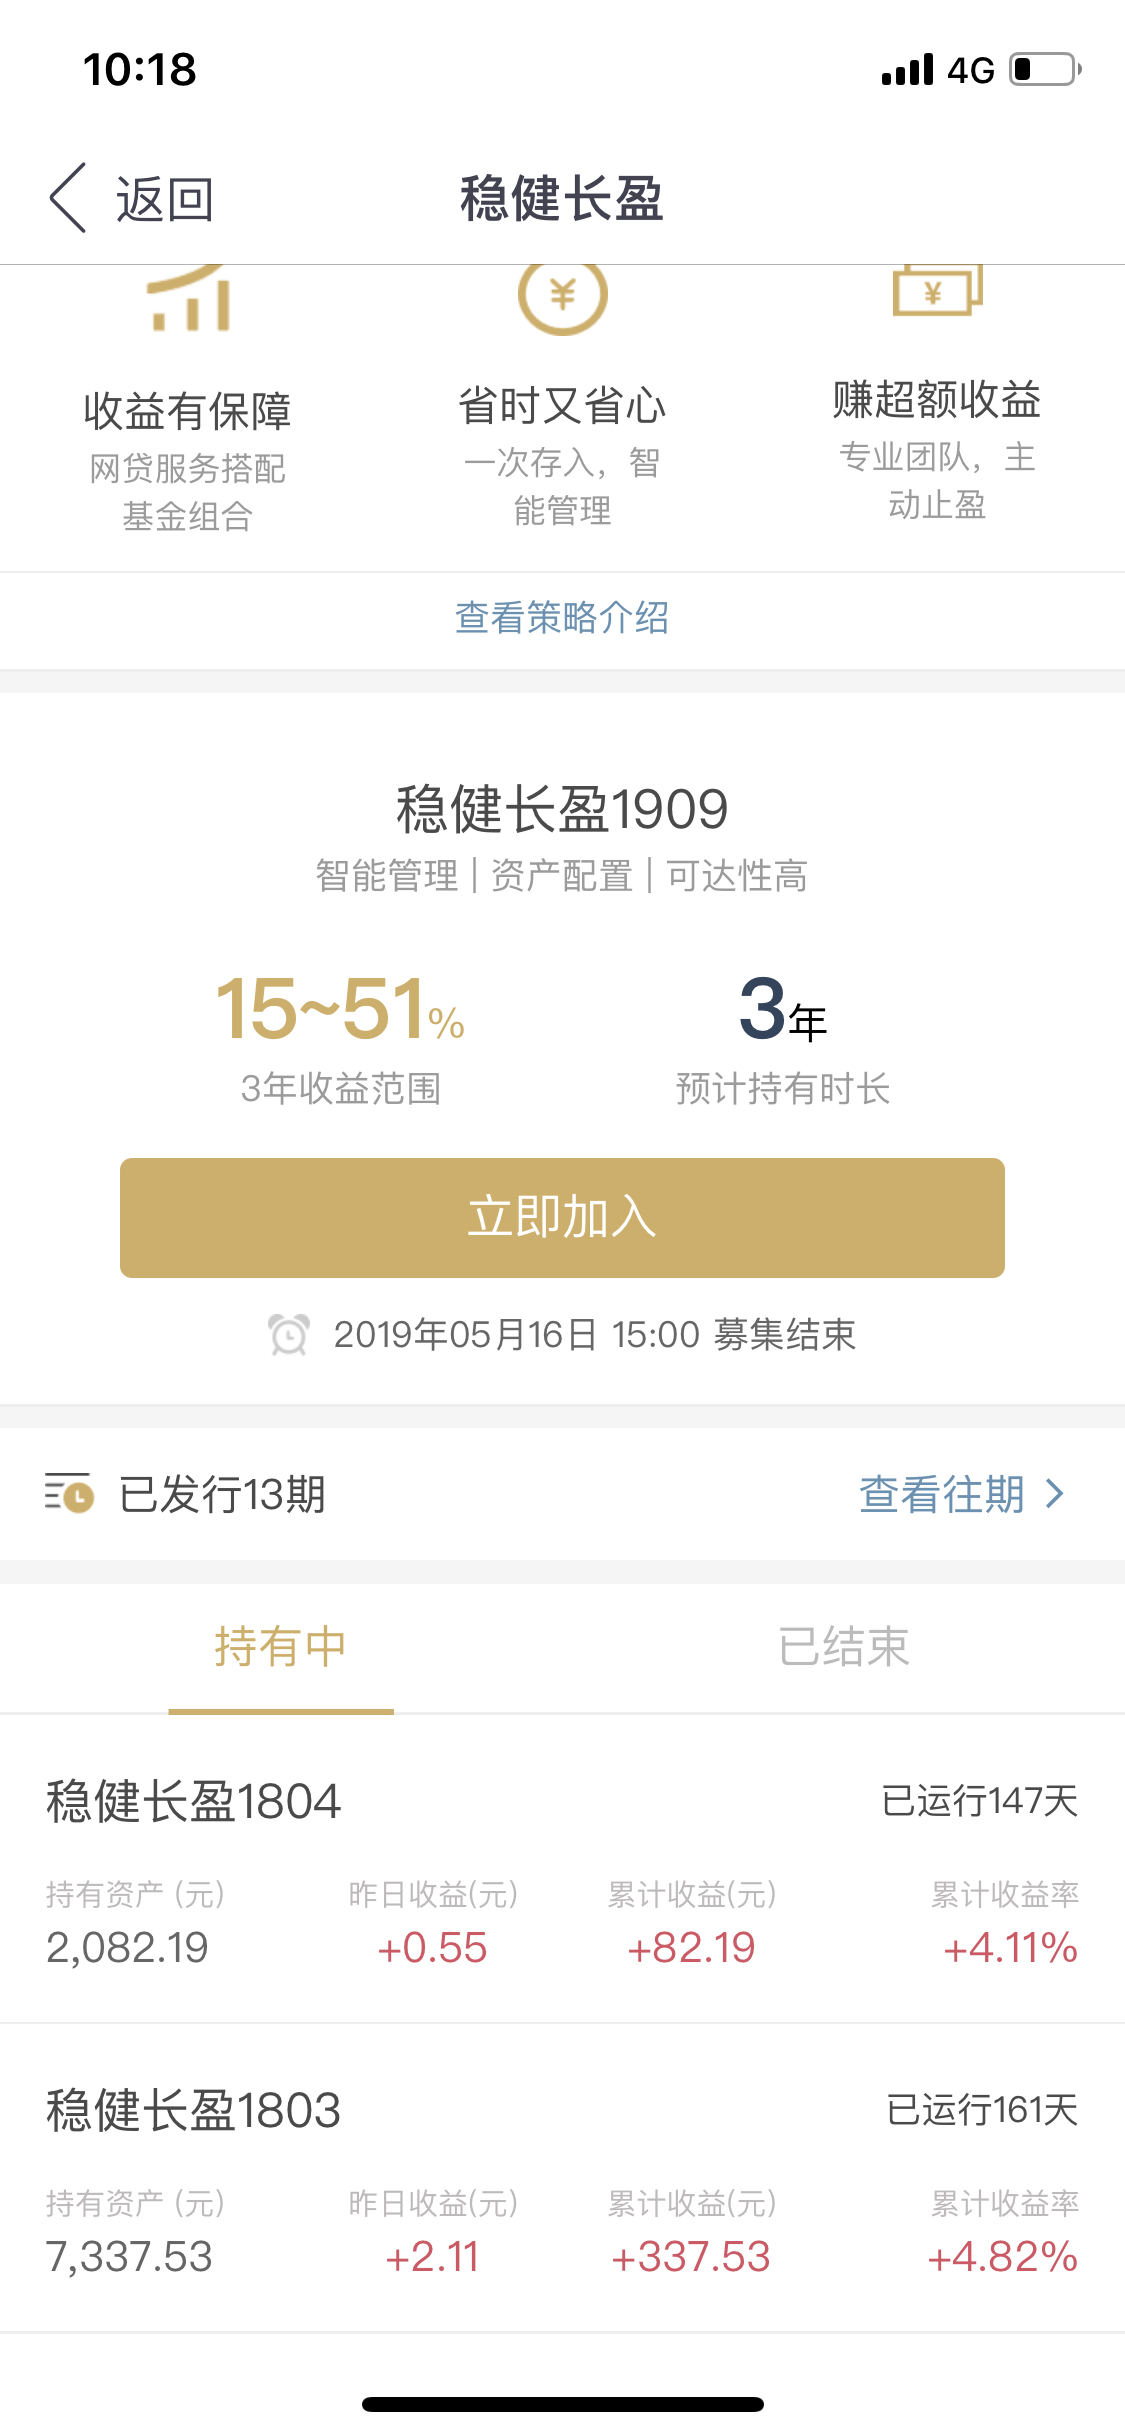The height and width of the screenshot is (2436, 1125).
Task: Tap the cellular signal bars icon
Action: pyautogui.click(x=908, y=70)
